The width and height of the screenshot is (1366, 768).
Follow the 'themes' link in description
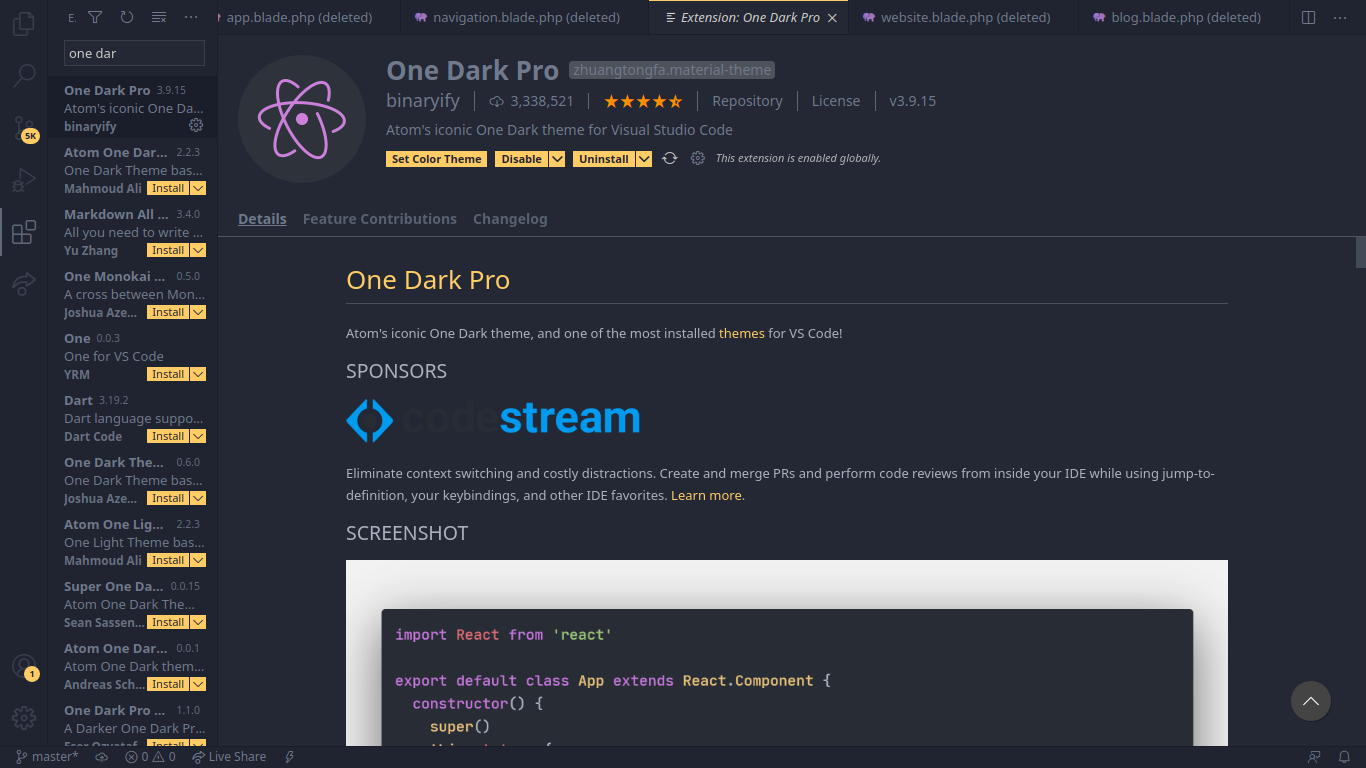click(x=742, y=333)
